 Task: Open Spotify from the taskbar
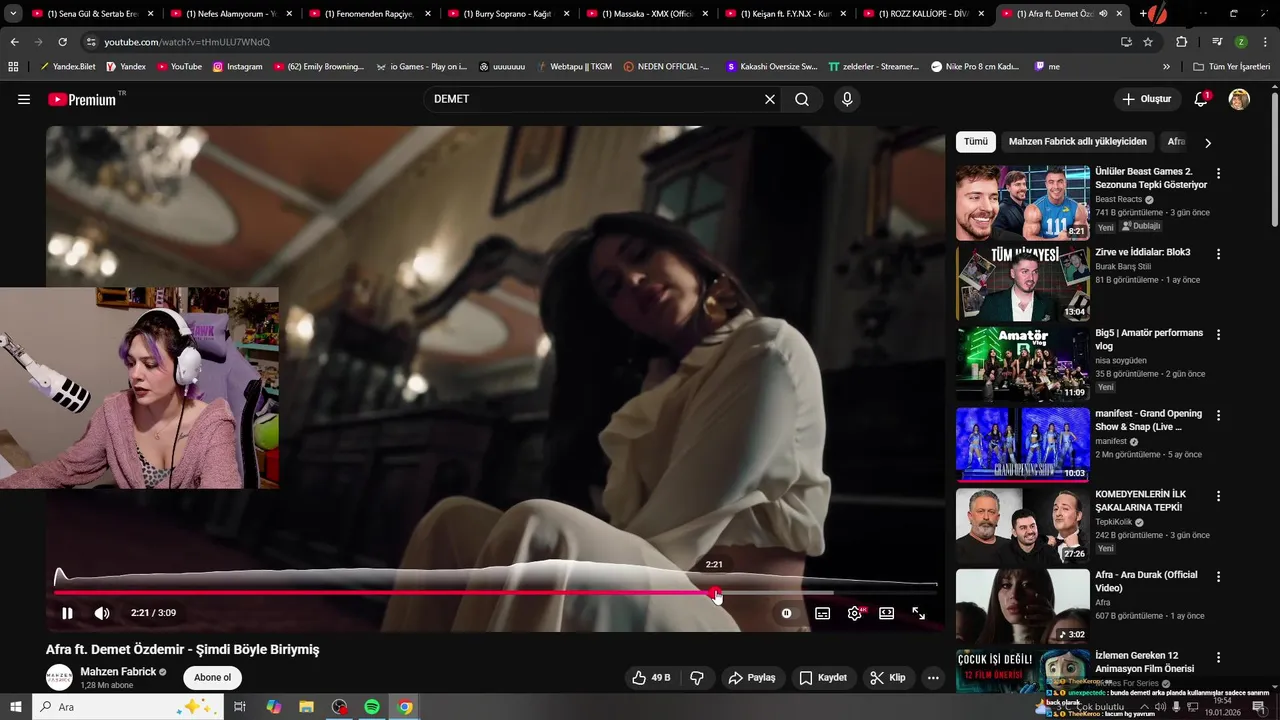[x=372, y=707]
